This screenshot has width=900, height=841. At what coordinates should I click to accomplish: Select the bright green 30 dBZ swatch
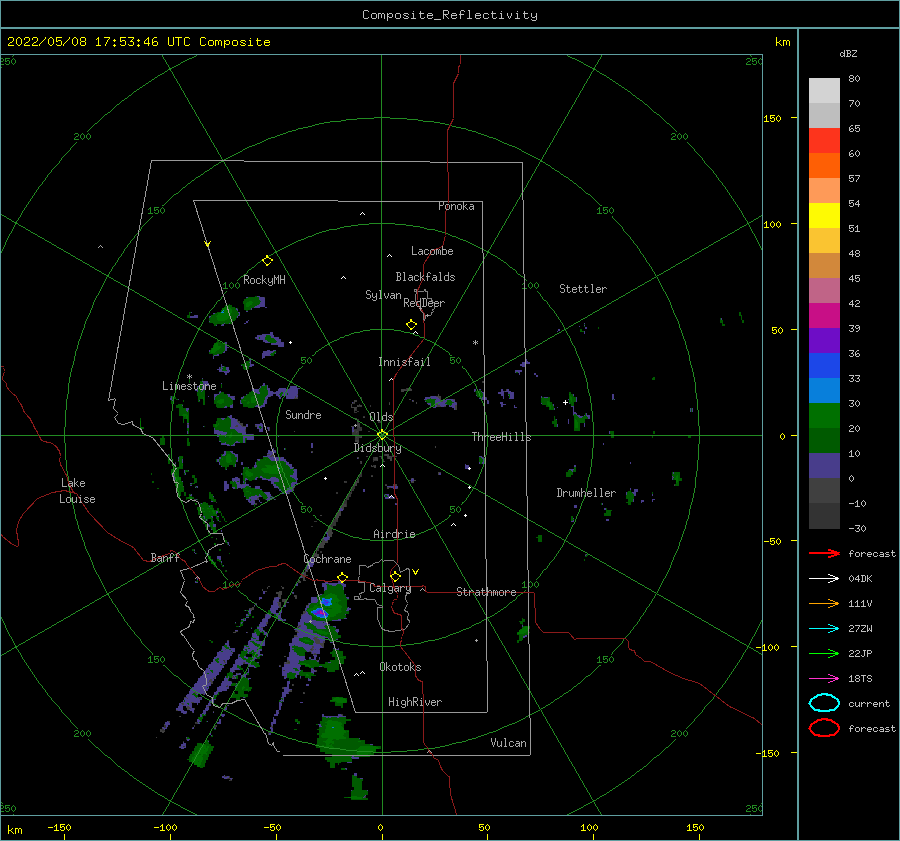click(824, 415)
